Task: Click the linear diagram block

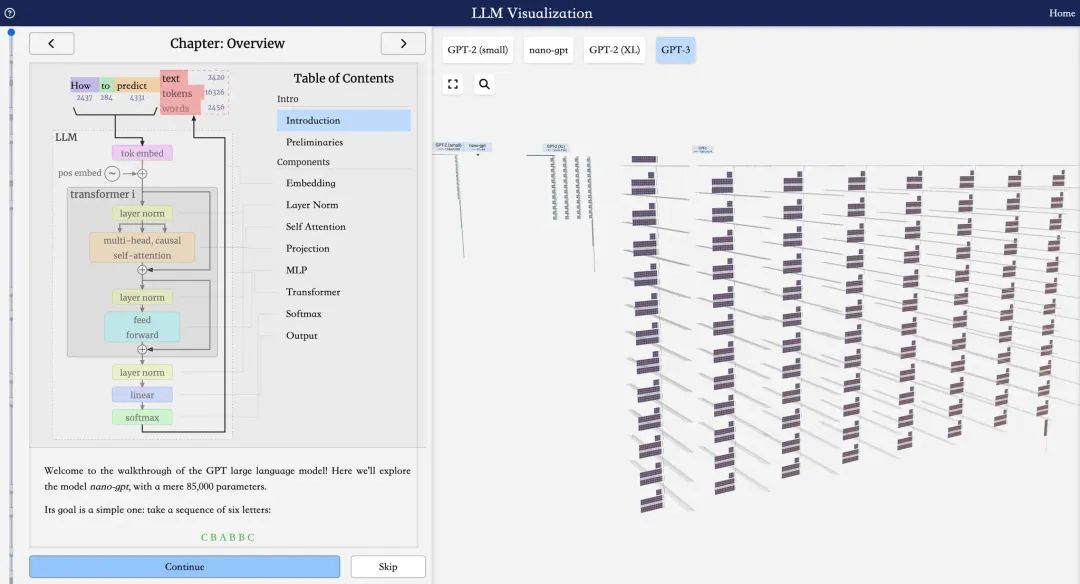Action: [142, 395]
